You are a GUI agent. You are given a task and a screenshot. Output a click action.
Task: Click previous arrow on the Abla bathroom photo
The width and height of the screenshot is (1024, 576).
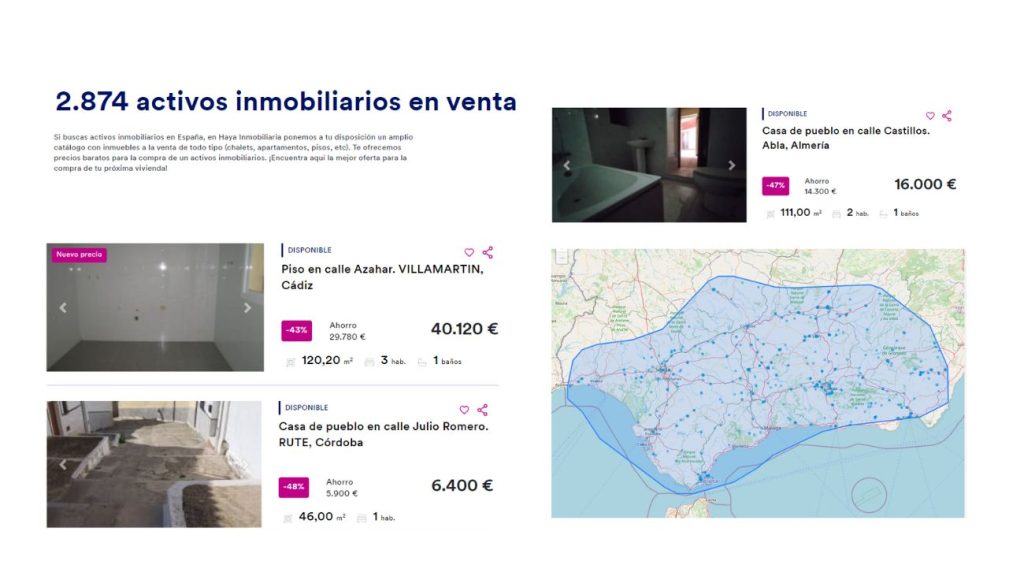pos(565,164)
